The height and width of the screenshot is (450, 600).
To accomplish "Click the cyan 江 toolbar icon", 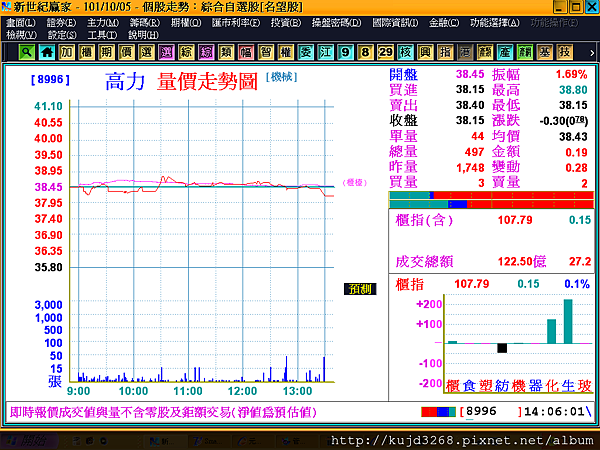I will 326,52.
